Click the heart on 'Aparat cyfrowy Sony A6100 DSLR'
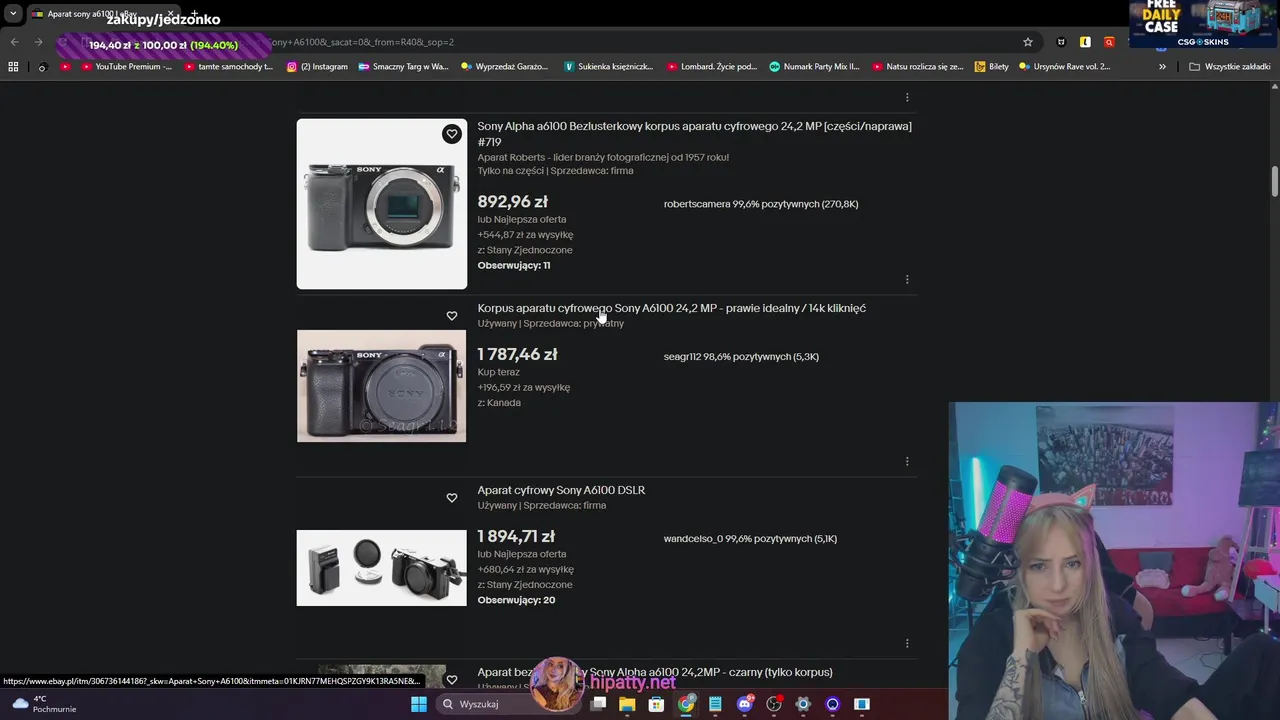Viewport: 1280px width, 720px height. 452,498
